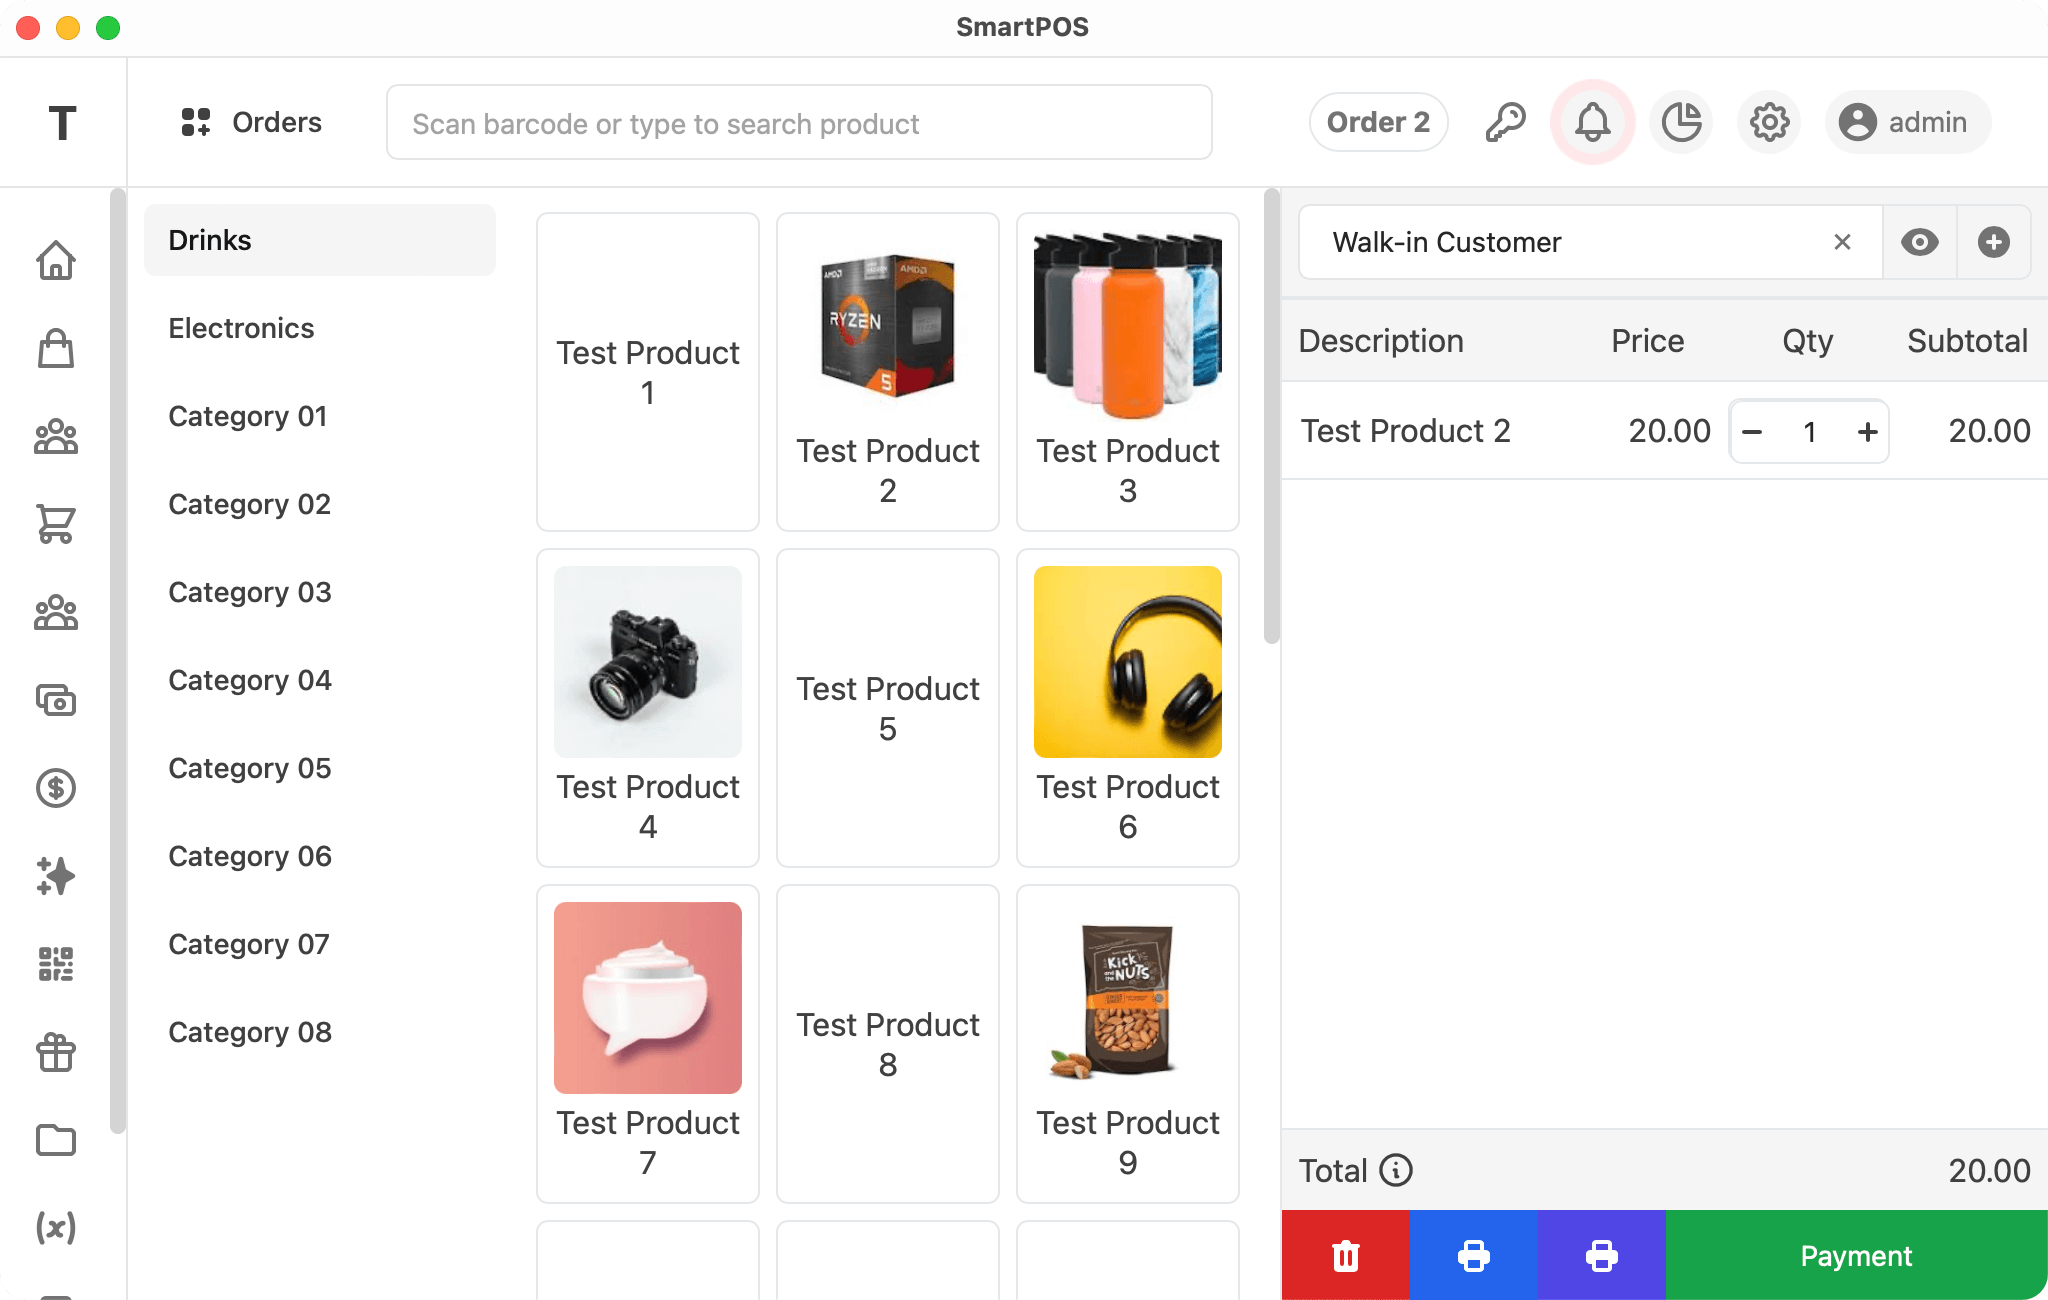
Task: Open the shopping cart sidebar icon
Action: click(56, 524)
